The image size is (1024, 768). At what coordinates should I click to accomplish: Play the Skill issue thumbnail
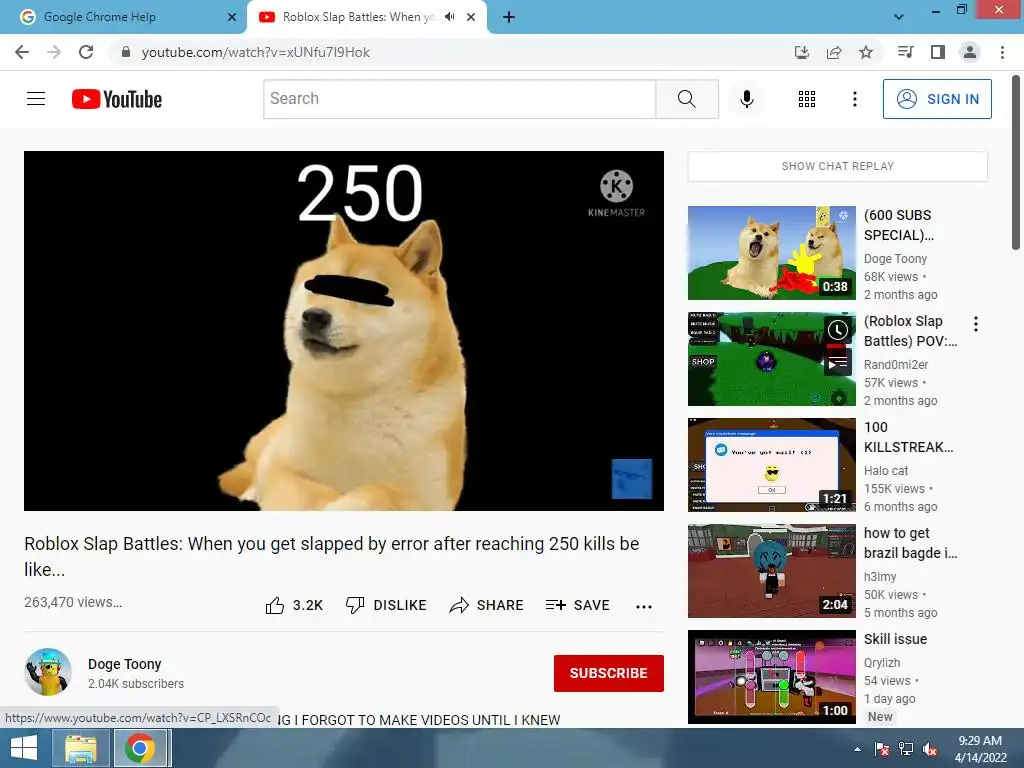pos(771,677)
